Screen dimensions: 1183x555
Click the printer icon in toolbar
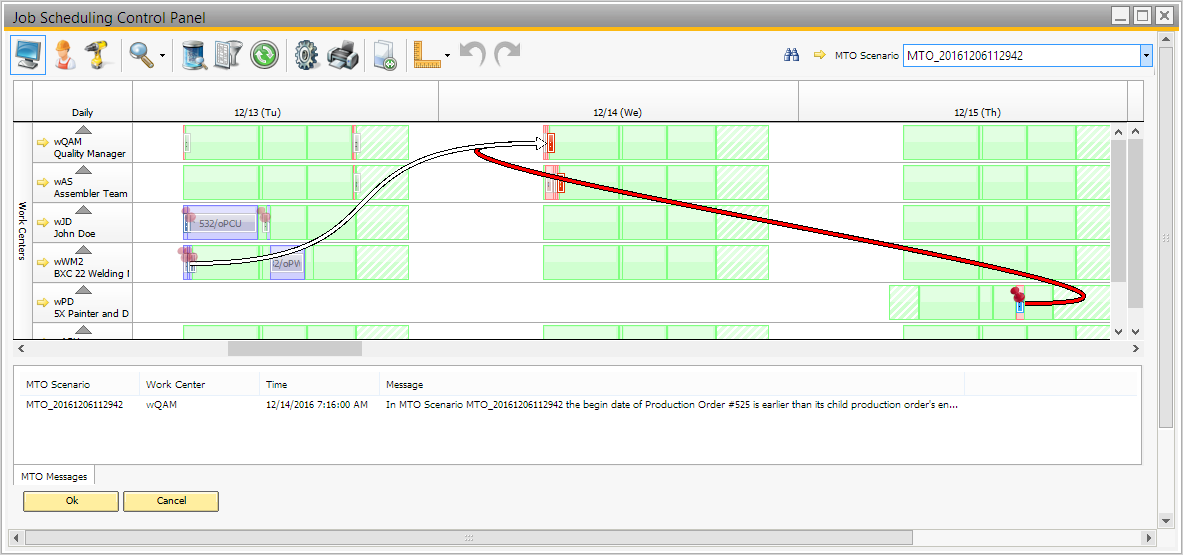pos(343,55)
